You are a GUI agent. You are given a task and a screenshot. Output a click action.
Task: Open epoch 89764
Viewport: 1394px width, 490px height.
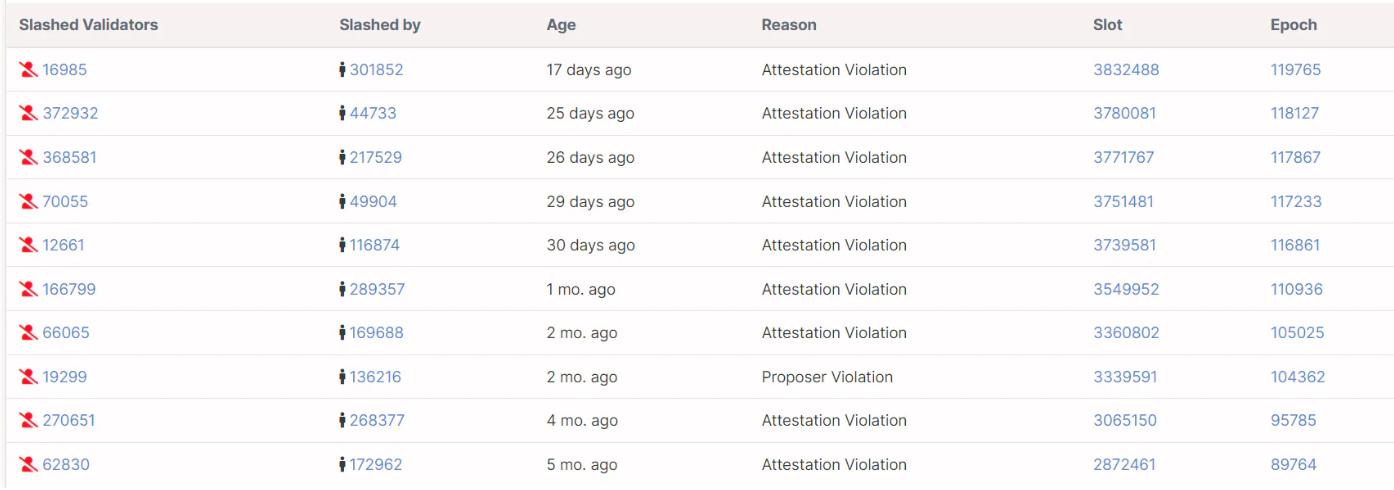(x=1293, y=465)
